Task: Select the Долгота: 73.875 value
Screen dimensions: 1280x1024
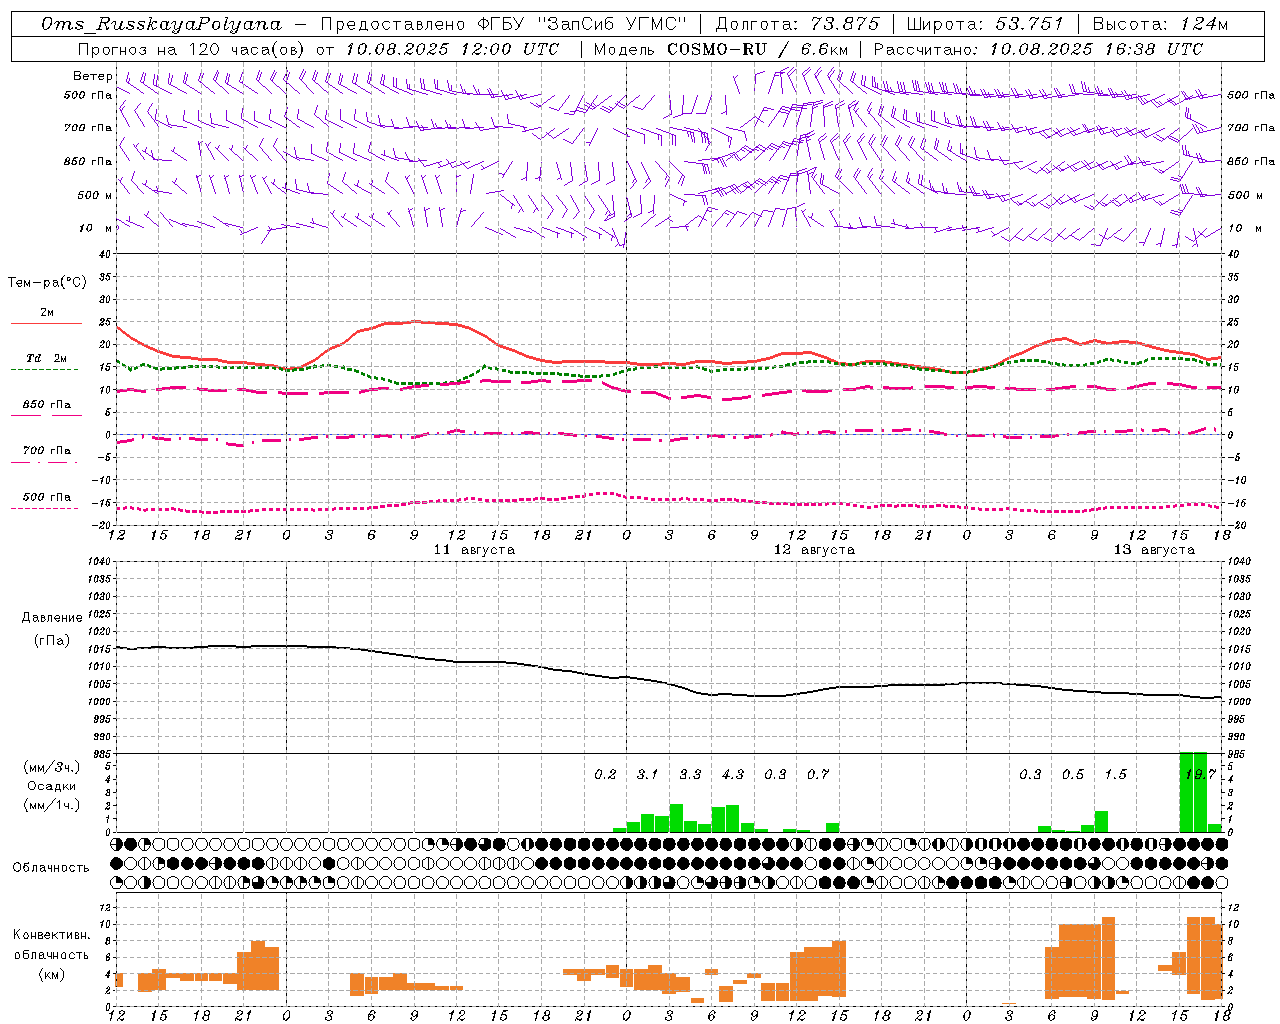Action: [x=798, y=24]
